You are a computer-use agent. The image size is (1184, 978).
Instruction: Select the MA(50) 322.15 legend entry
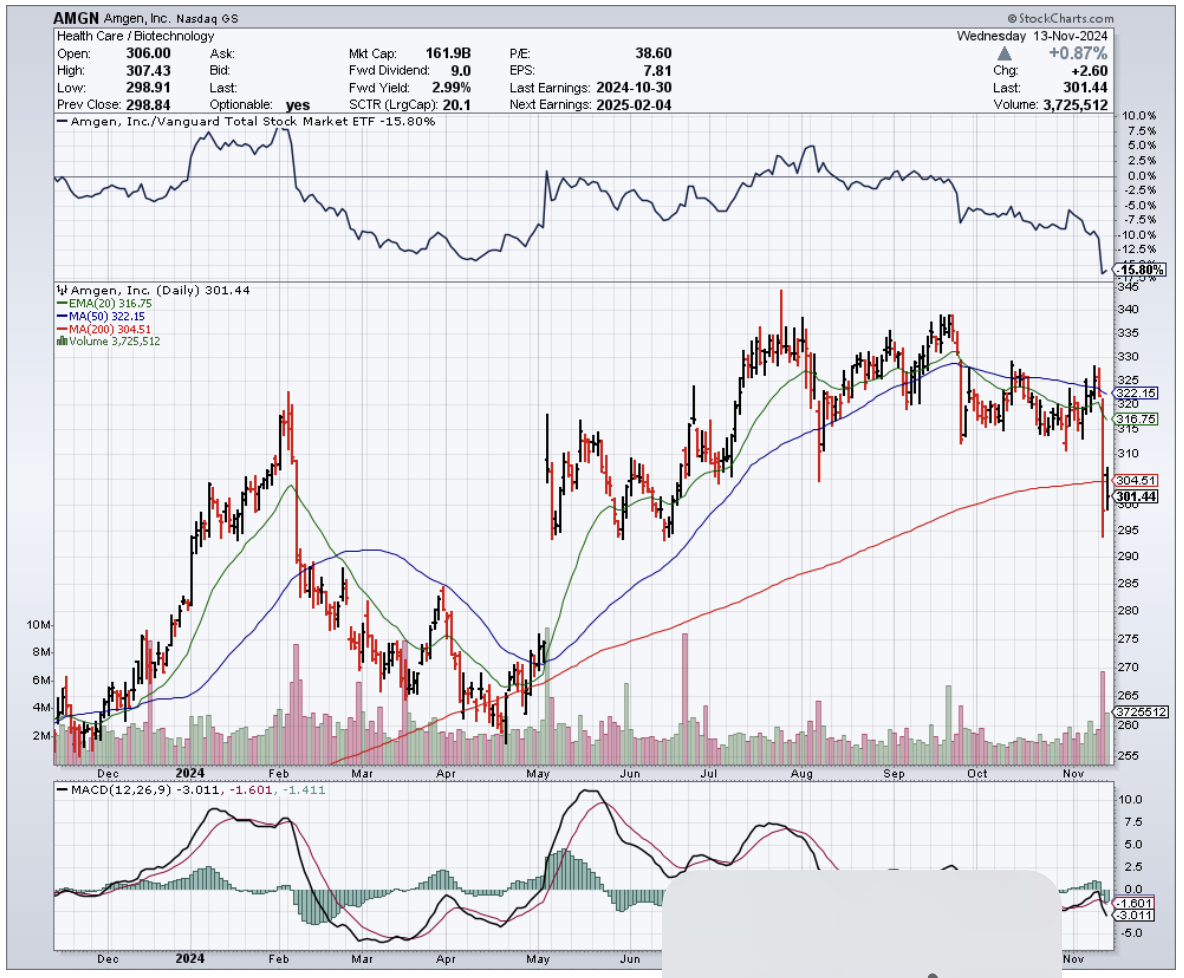(106, 315)
